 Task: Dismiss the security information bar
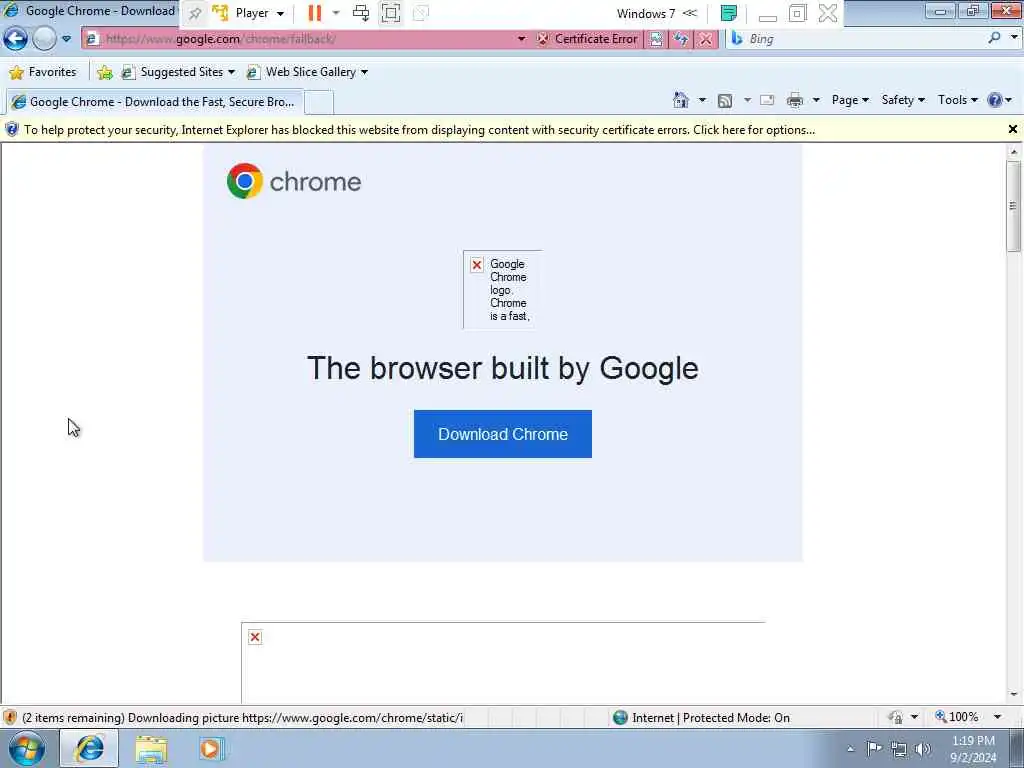click(1013, 129)
